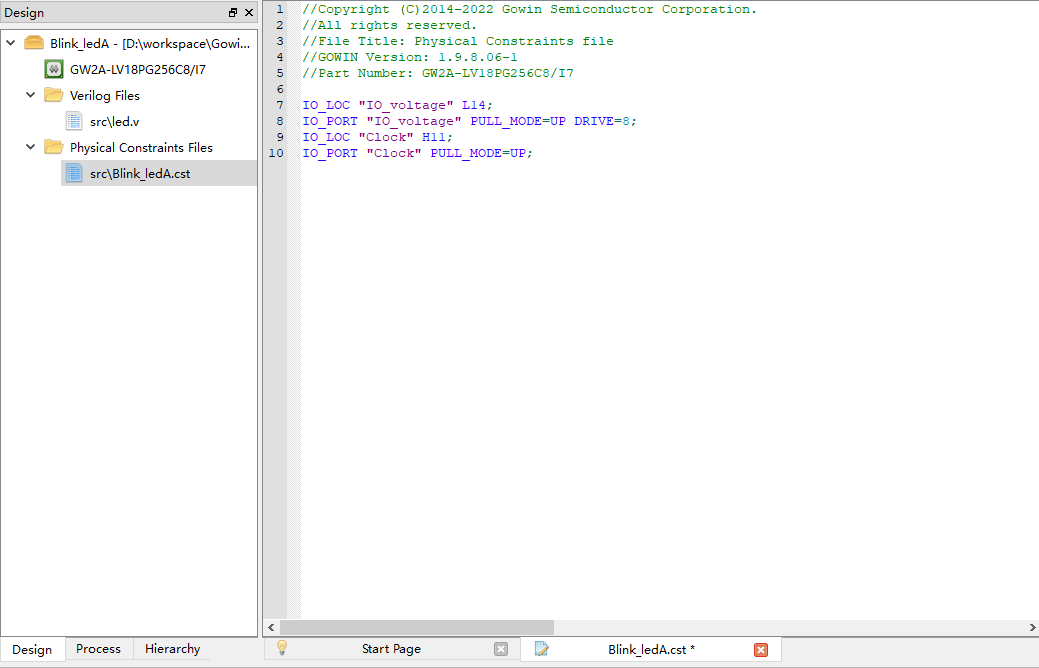Select the Verilog Files label
The width and height of the screenshot is (1039, 668).
105,95
